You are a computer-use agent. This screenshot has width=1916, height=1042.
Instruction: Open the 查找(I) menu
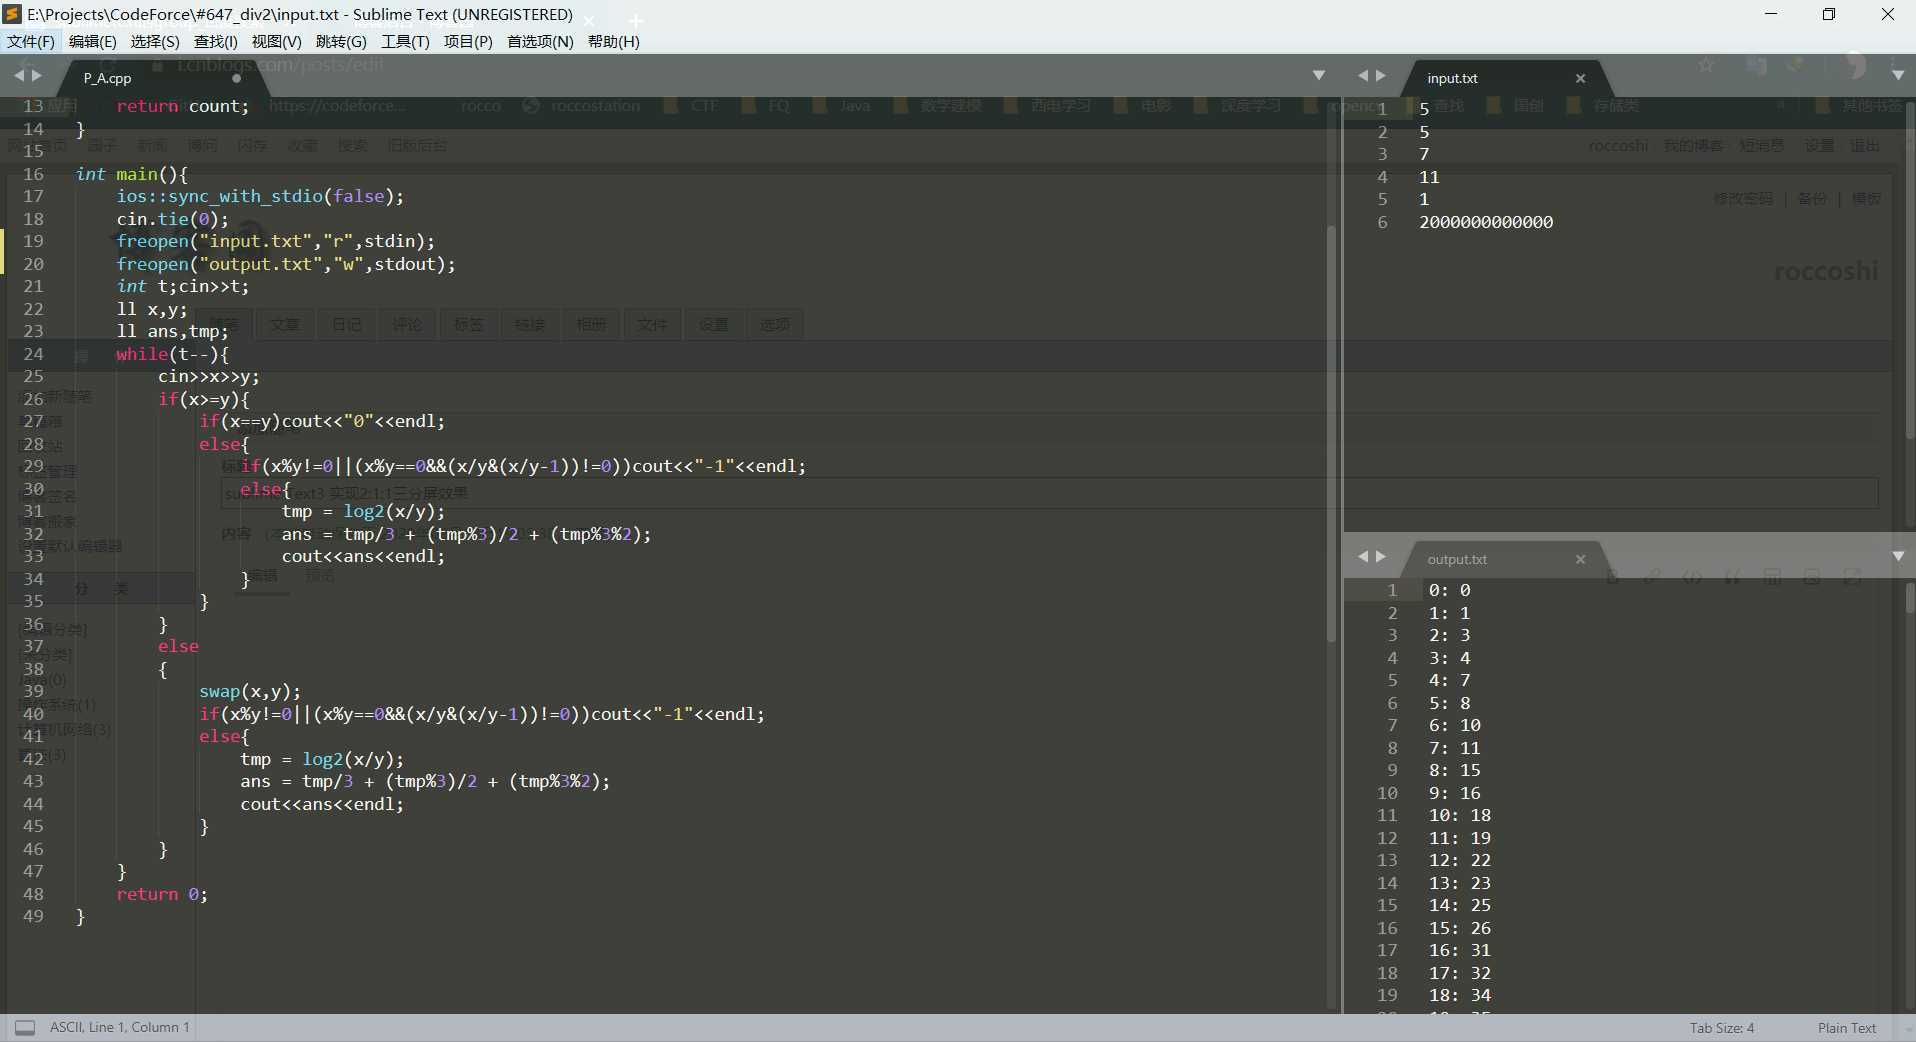[215, 41]
